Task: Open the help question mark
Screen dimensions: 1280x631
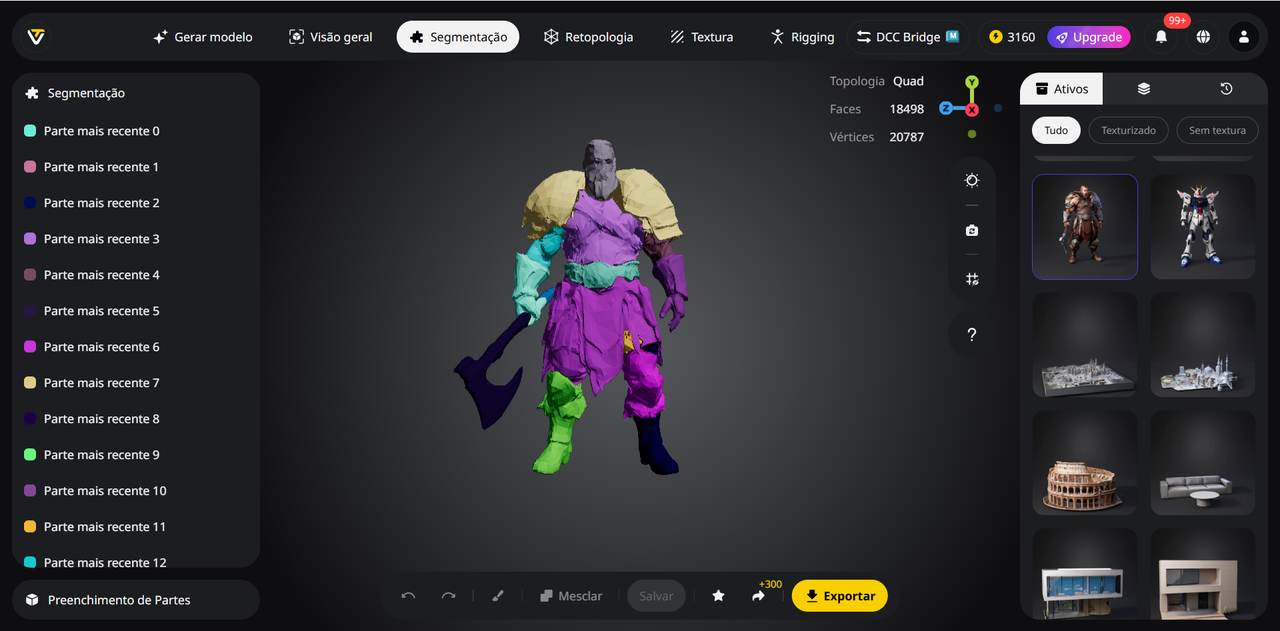Action: pos(972,335)
